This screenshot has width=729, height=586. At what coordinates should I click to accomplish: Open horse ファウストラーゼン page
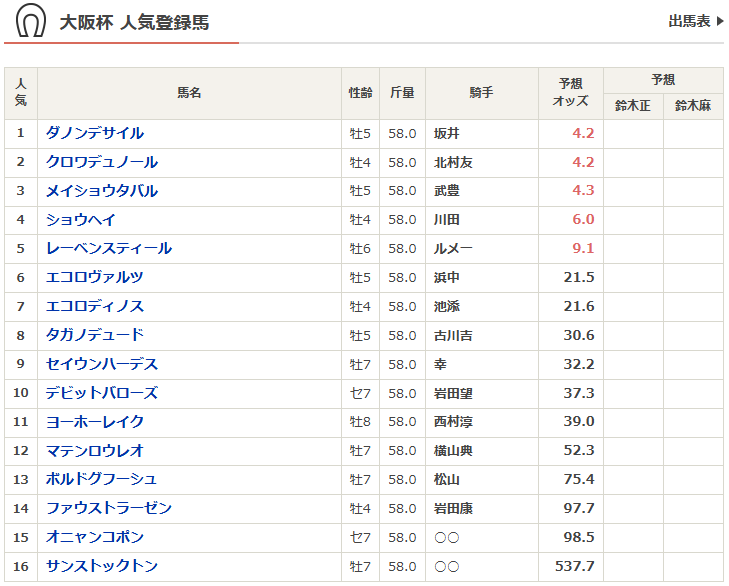click(x=108, y=509)
